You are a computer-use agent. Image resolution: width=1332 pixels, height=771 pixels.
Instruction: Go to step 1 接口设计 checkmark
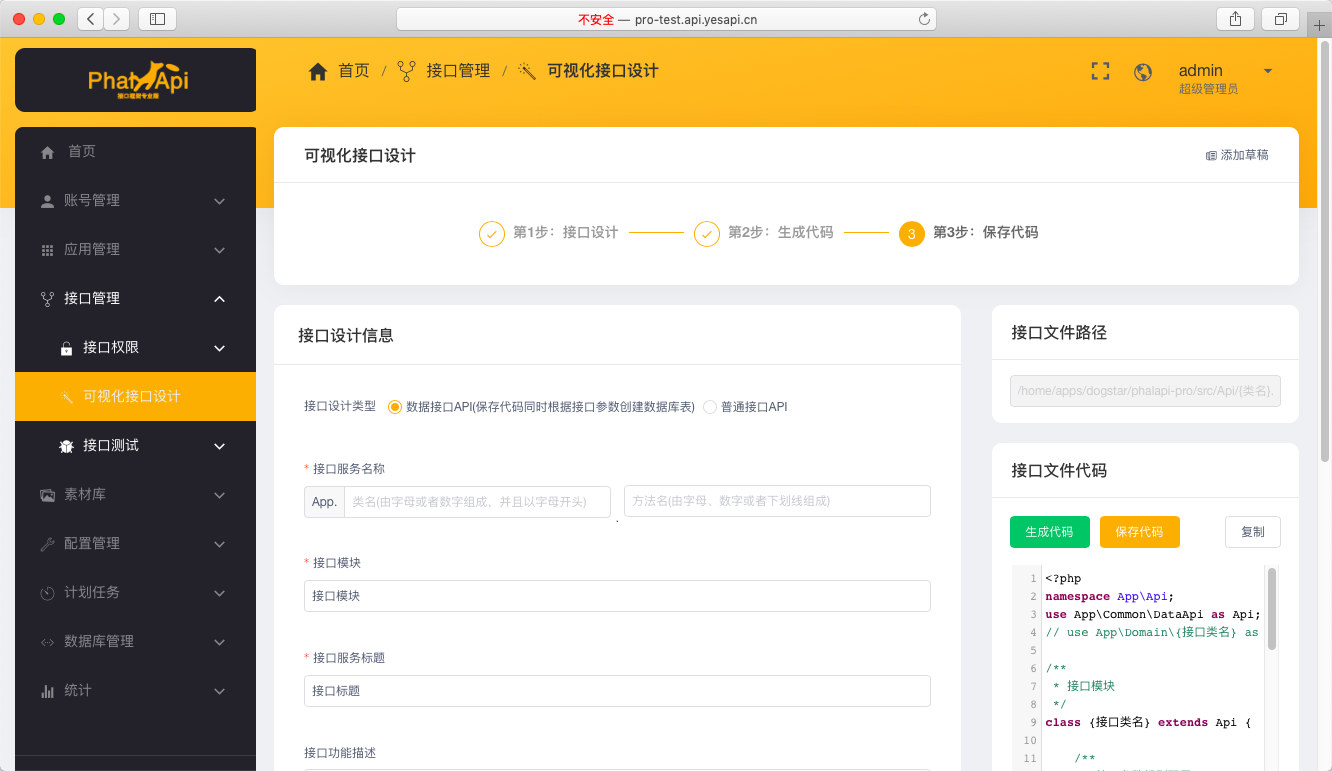492,233
